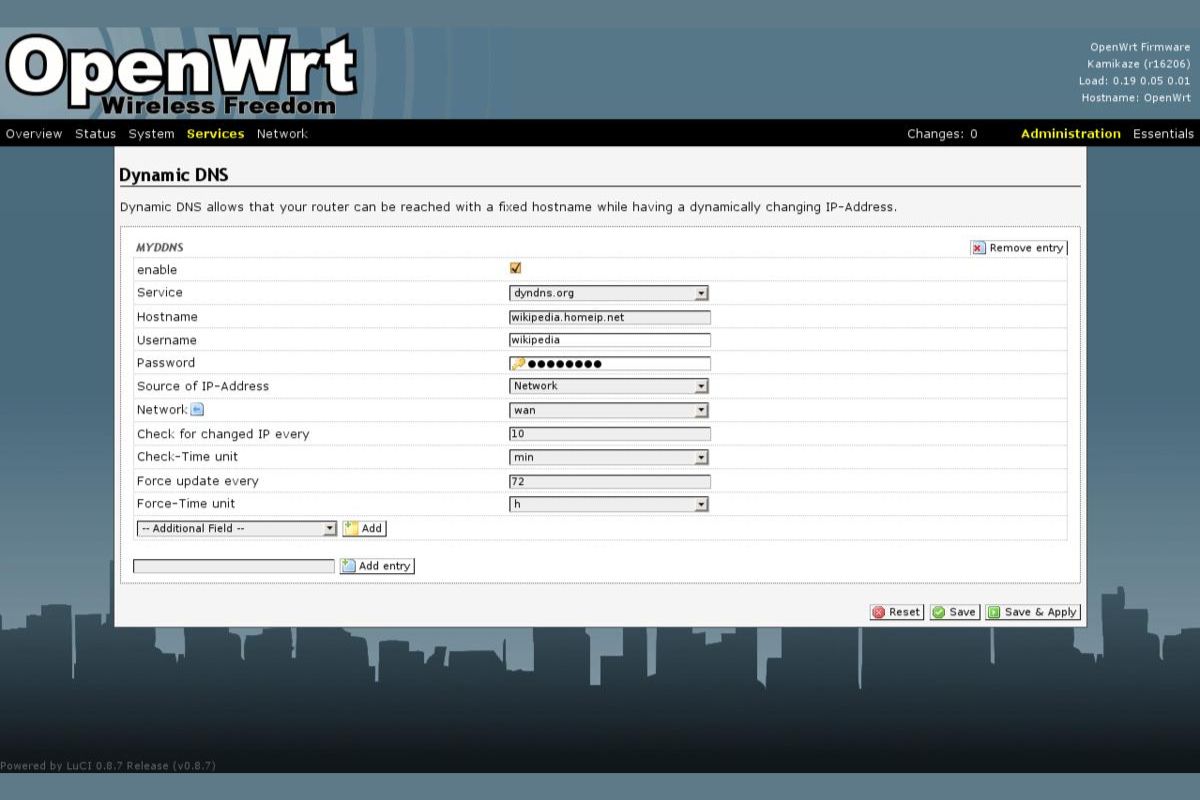Viewport: 1200px width, 800px height.
Task: Click the Kamikaze (r16206) text
Action: click(x=1139, y=64)
